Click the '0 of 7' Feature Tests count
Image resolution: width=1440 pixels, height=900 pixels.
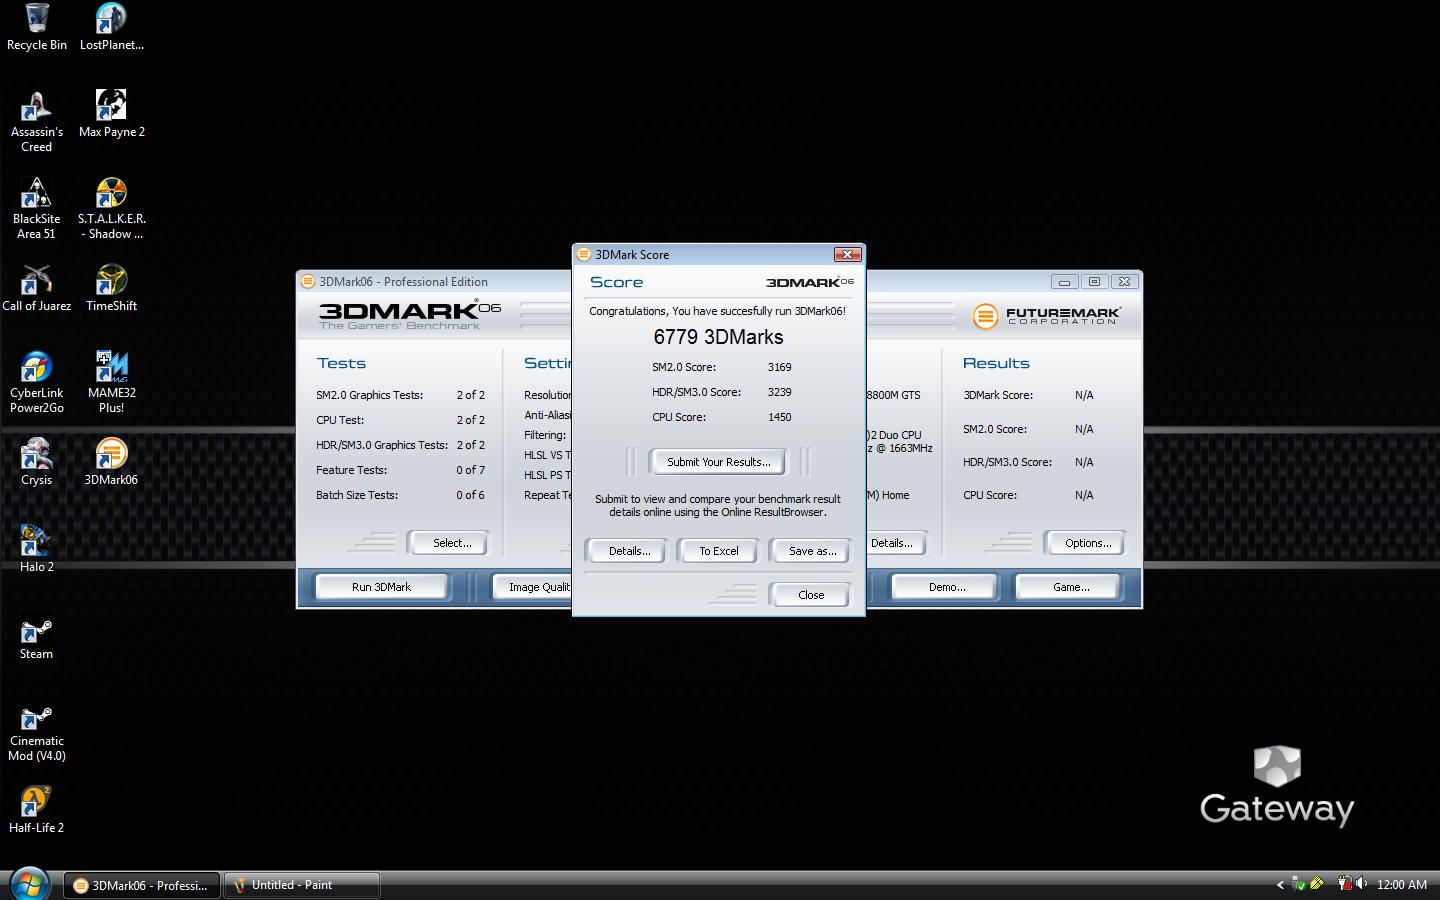pos(470,470)
